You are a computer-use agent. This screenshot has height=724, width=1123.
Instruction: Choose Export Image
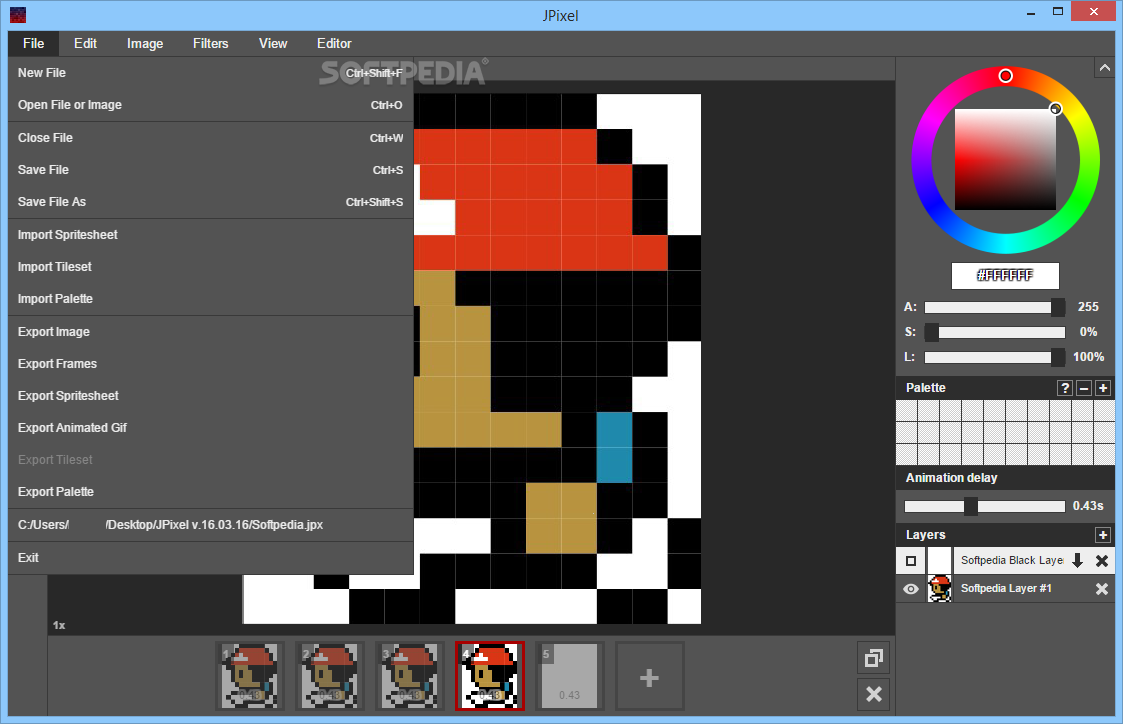click(211, 332)
